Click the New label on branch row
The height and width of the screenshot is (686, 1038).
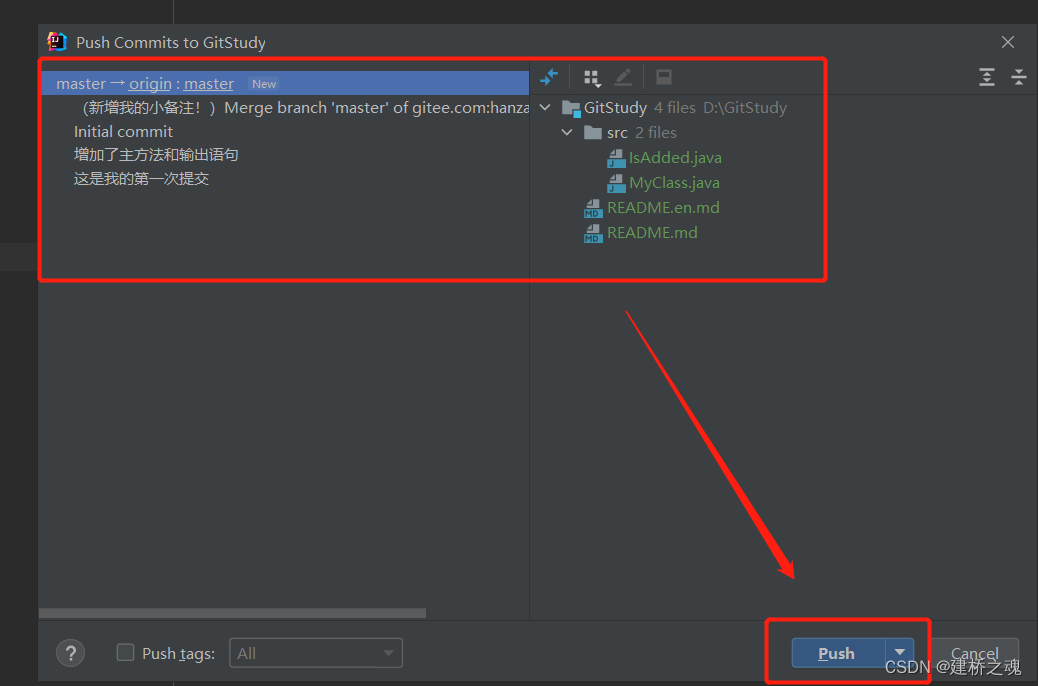(x=263, y=84)
